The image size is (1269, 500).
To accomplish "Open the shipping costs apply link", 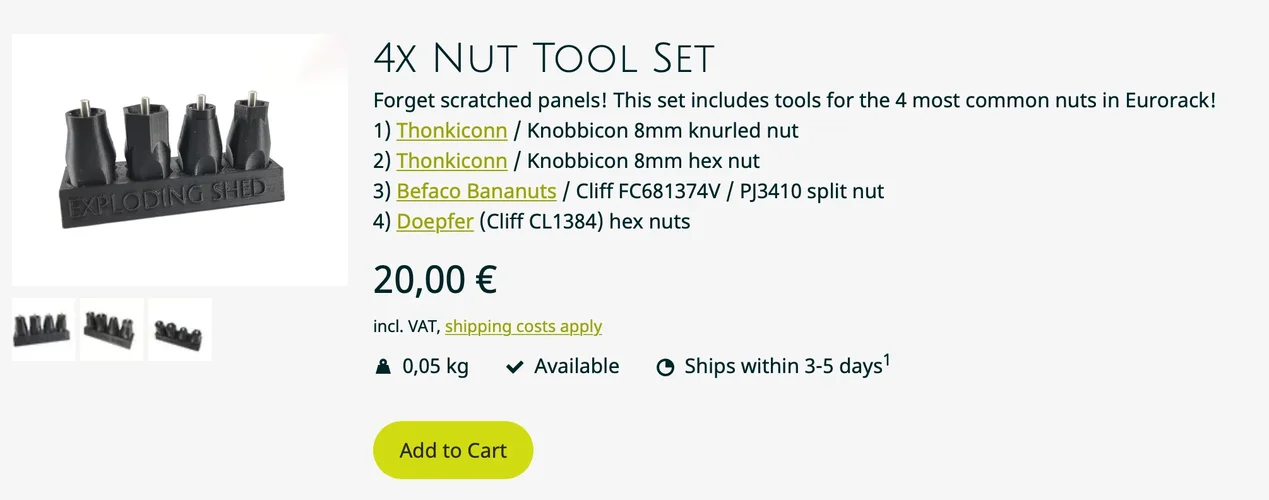I will (523, 326).
